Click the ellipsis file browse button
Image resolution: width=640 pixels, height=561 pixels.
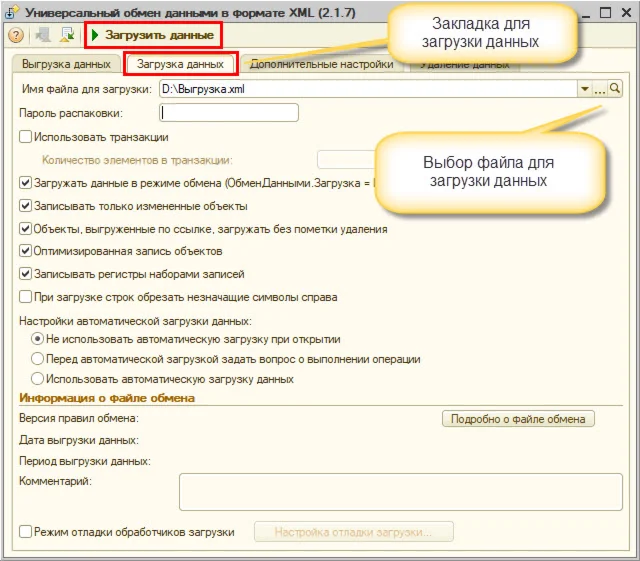600,89
